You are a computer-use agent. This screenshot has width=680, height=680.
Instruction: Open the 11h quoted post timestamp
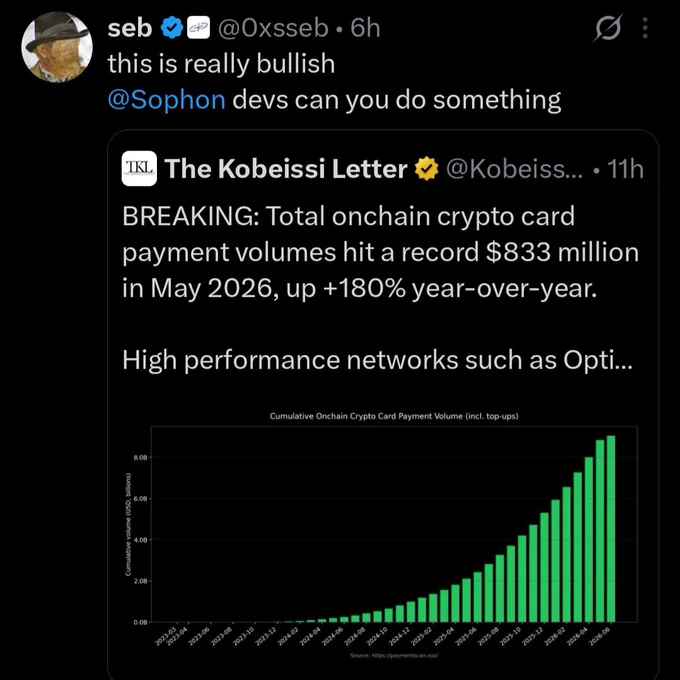(625, 169)
